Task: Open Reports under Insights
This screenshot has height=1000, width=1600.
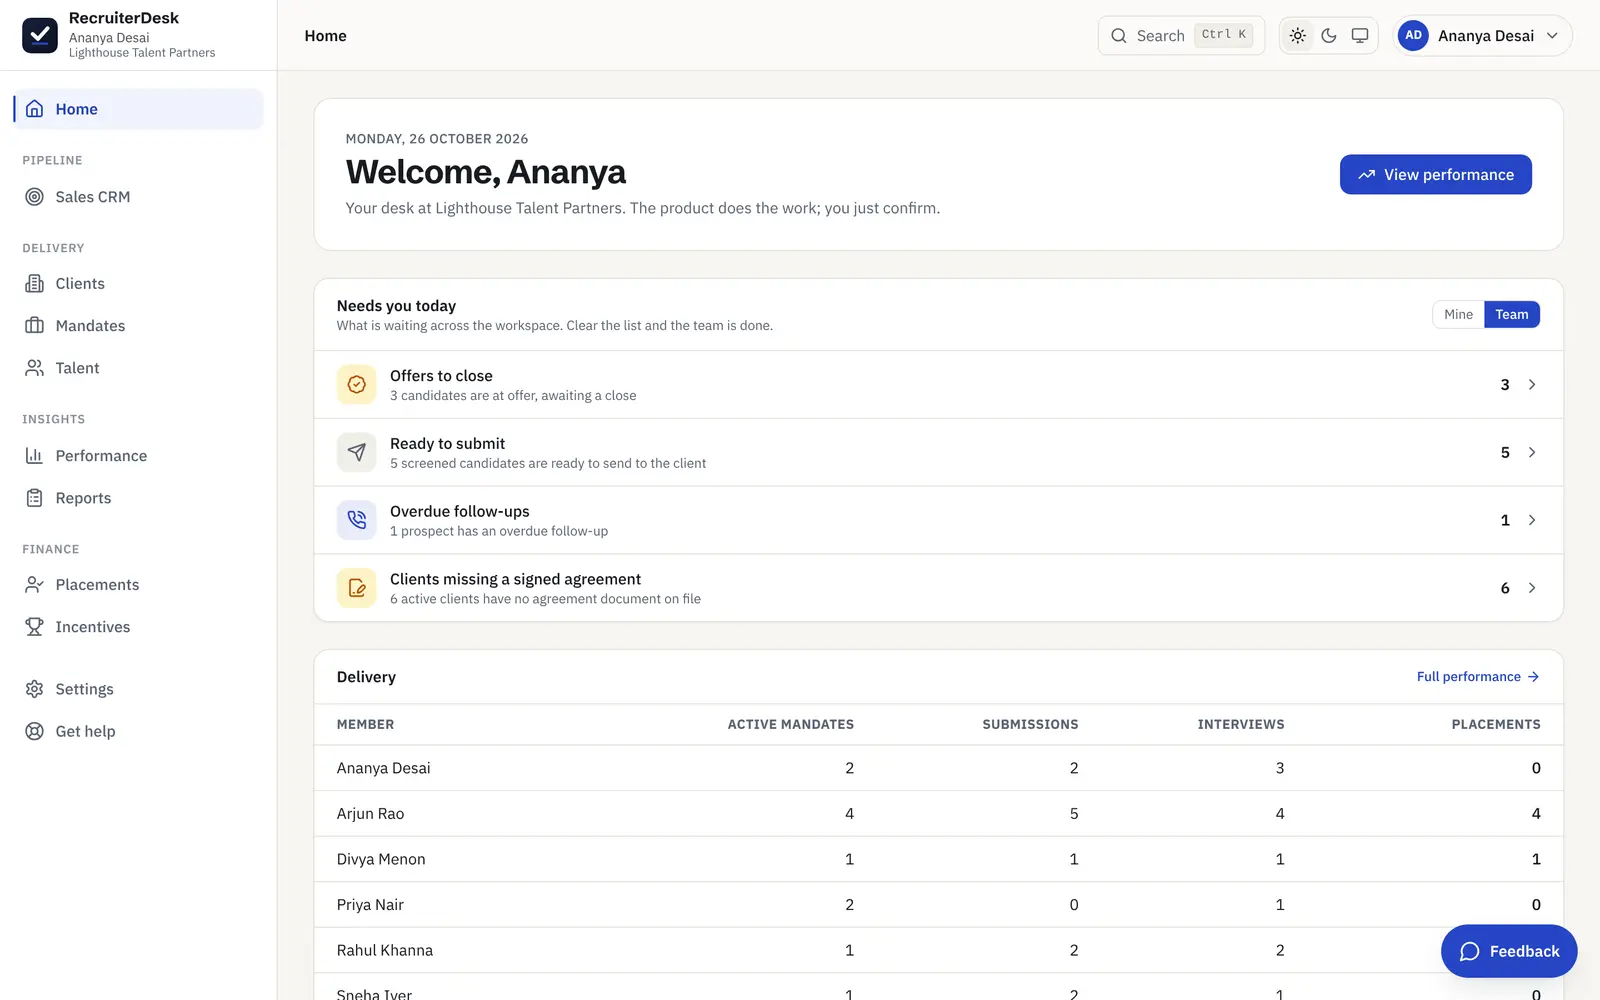Action: coord(138,498)
